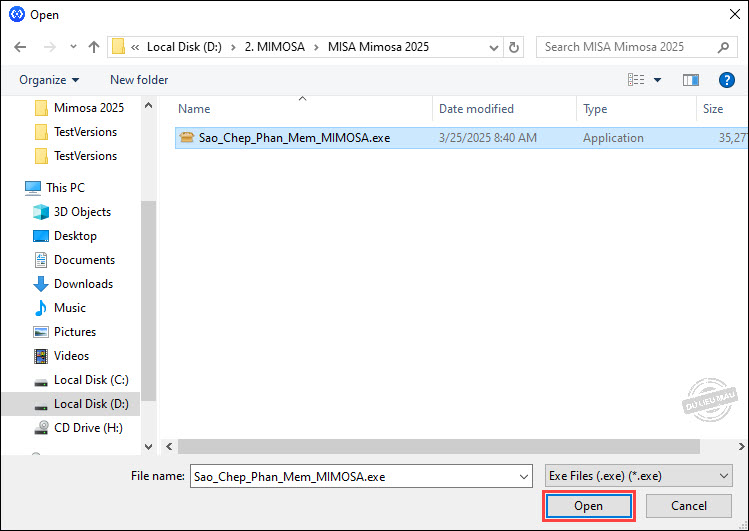Select Local Disk (D:) in address path

tap(184, 47)
